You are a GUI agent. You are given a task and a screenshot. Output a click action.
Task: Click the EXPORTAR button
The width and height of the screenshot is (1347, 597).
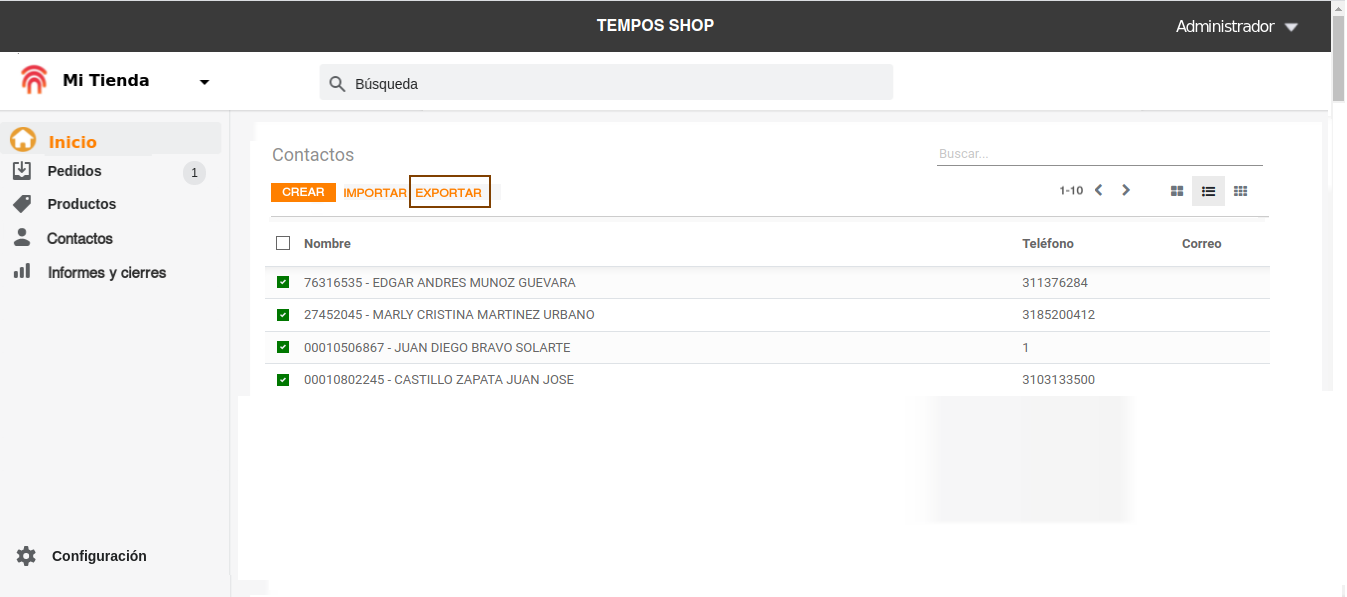449,192
